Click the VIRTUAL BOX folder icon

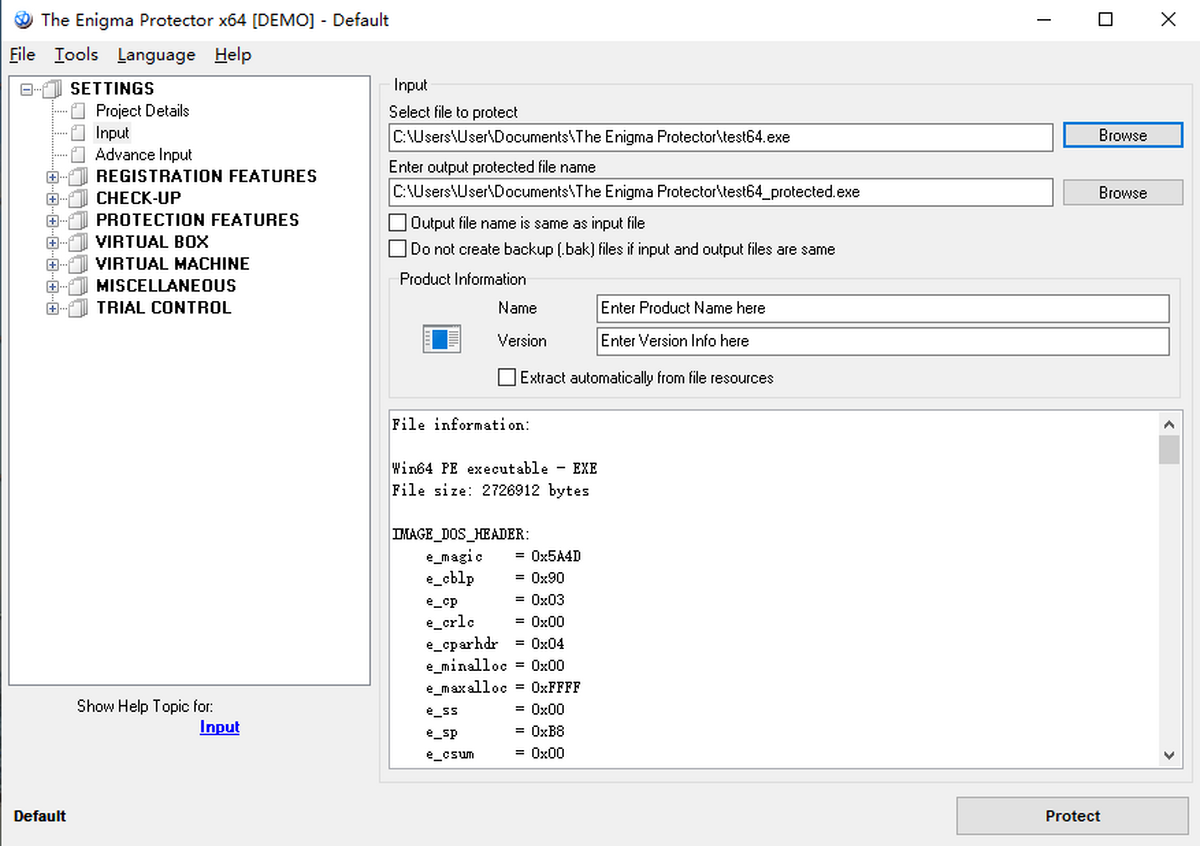pyautogui.click(x=78, y=243)
